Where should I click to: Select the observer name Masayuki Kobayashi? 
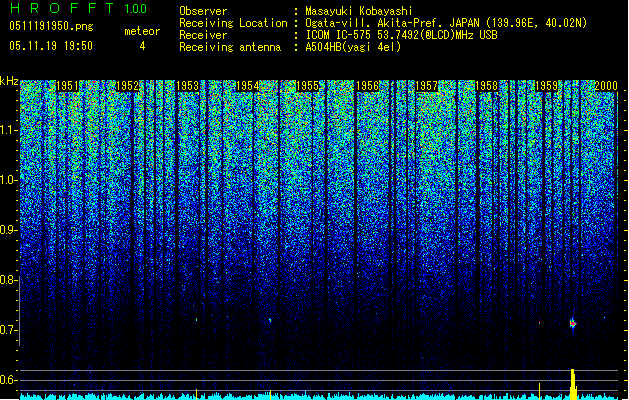coord(359,11)
